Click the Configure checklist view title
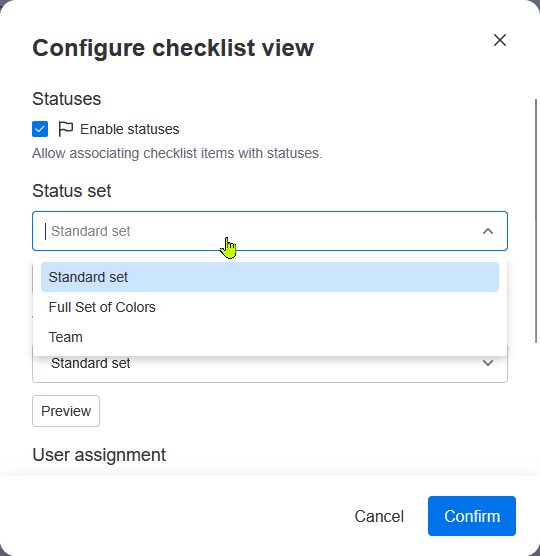Screen dimensions: 540x556 pyautogui.click(x=173, y=48)
